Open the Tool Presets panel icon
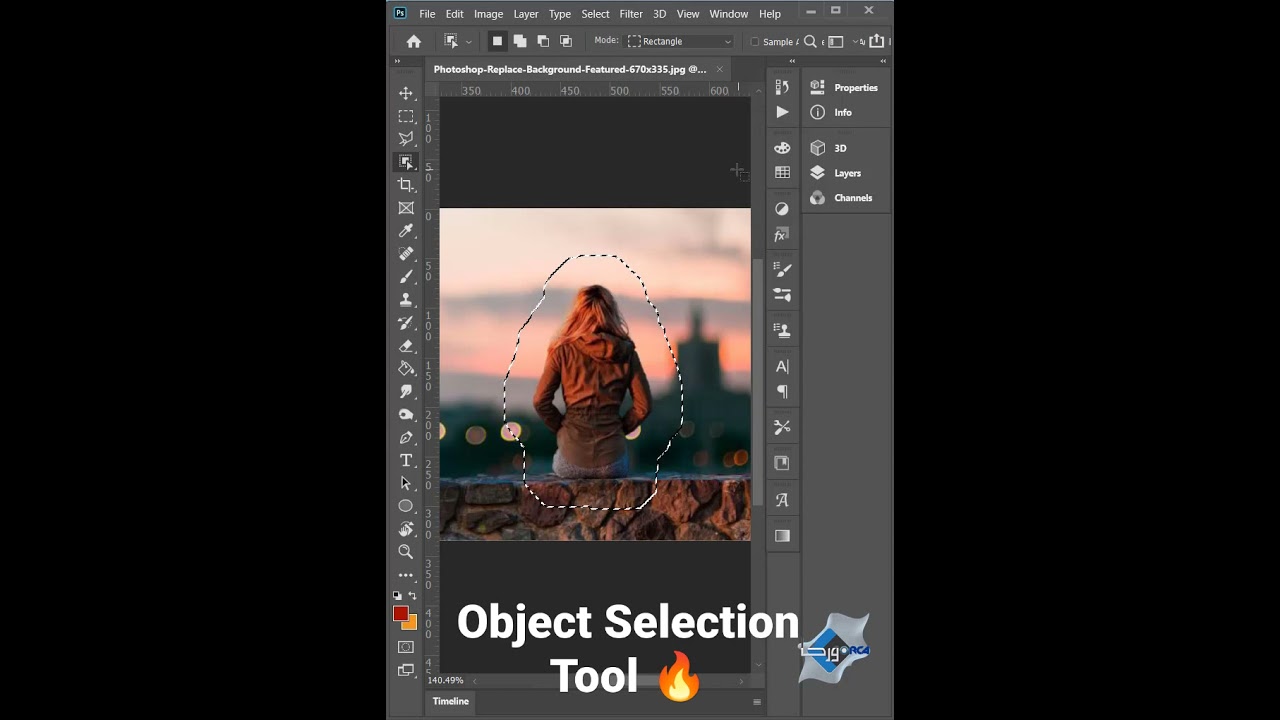Screen dimensions: 1280x720 [782, 427]
